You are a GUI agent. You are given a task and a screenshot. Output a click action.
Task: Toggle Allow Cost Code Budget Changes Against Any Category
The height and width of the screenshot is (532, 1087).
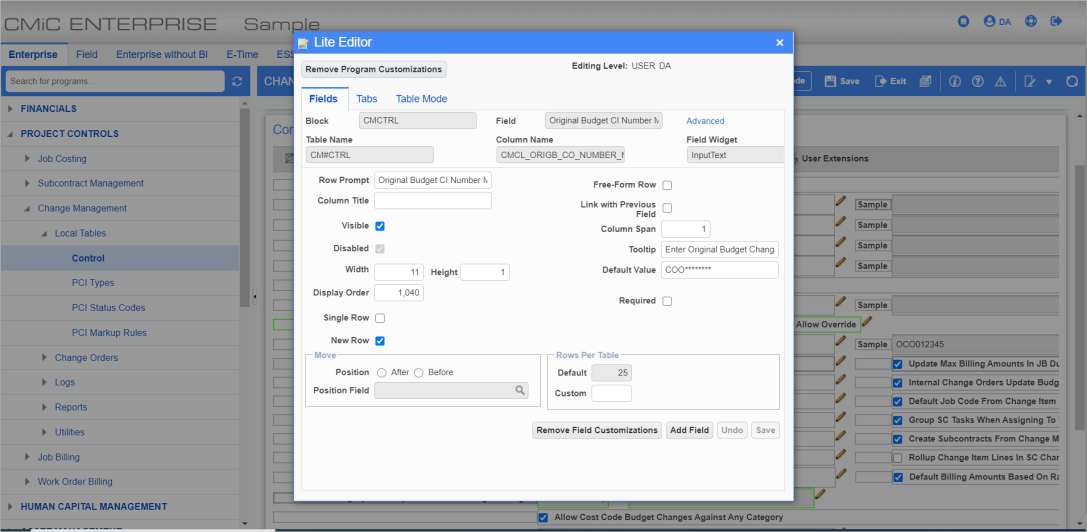point(544,517)
